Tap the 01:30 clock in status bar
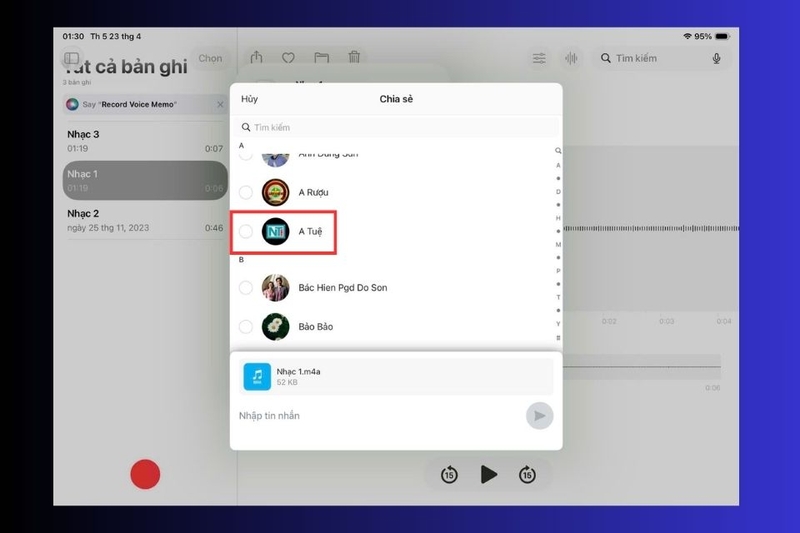 (x=73, y=36)
